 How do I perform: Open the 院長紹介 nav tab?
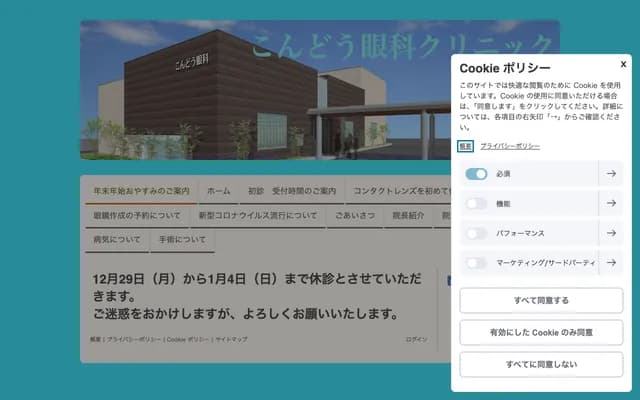408,216
